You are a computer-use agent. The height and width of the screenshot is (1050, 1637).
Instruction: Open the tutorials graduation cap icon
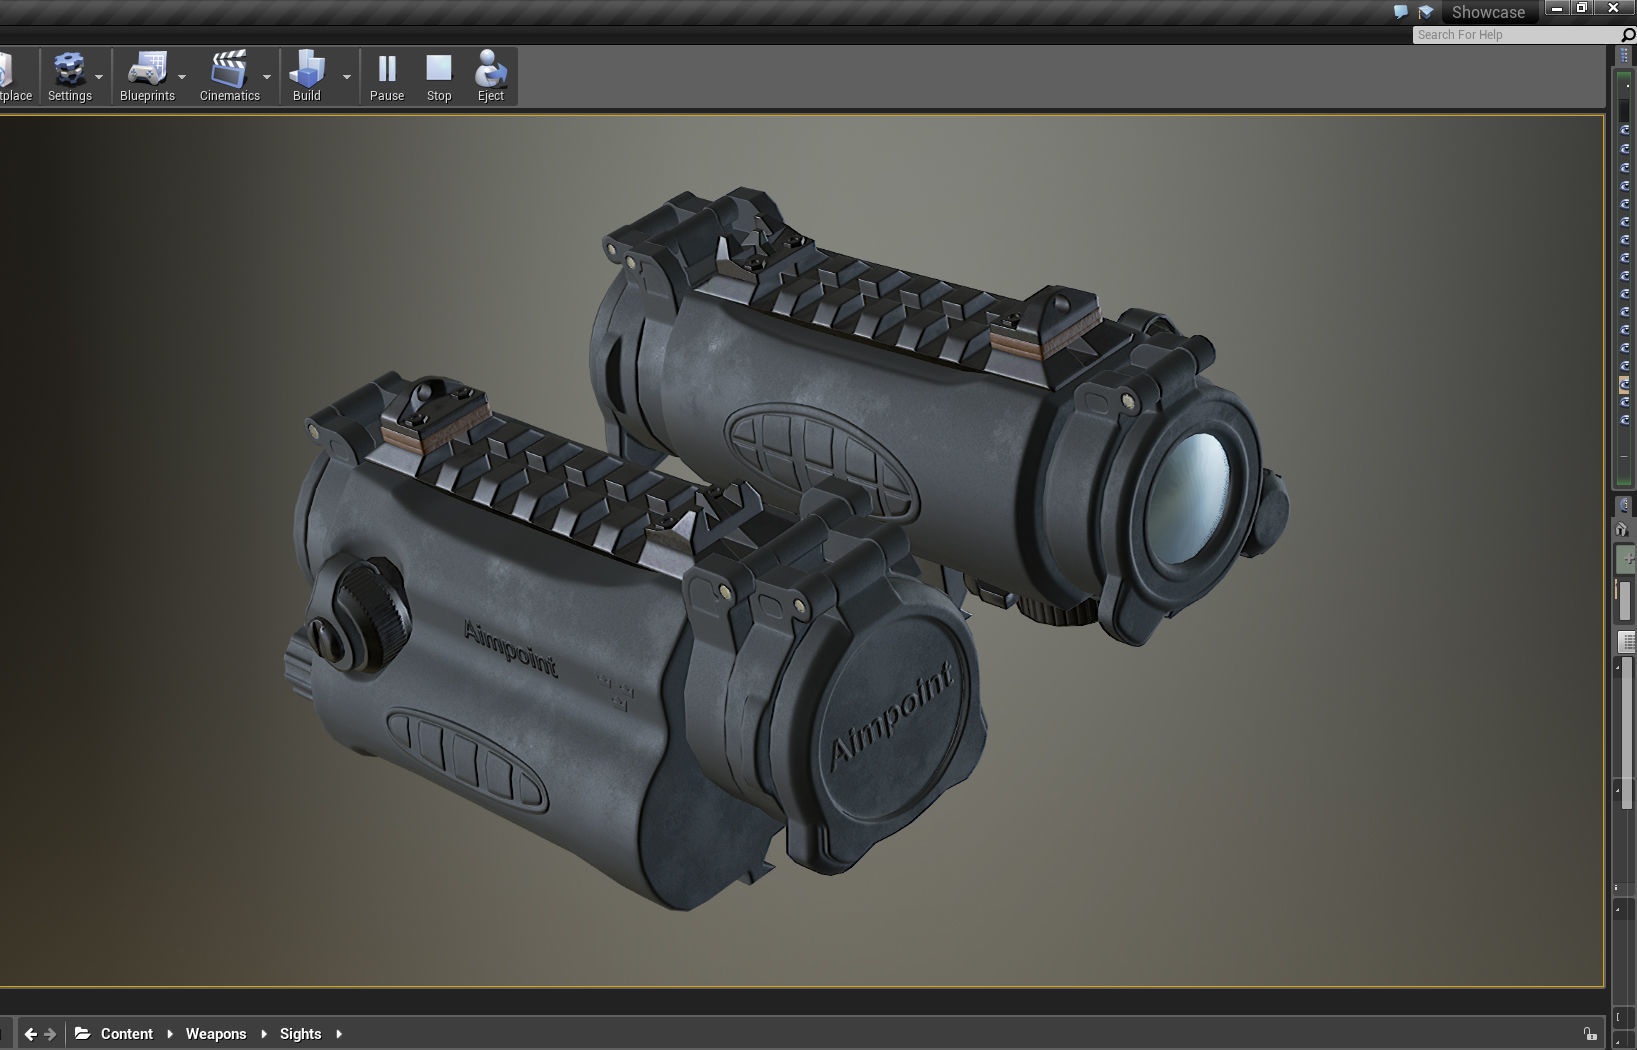1426,12
